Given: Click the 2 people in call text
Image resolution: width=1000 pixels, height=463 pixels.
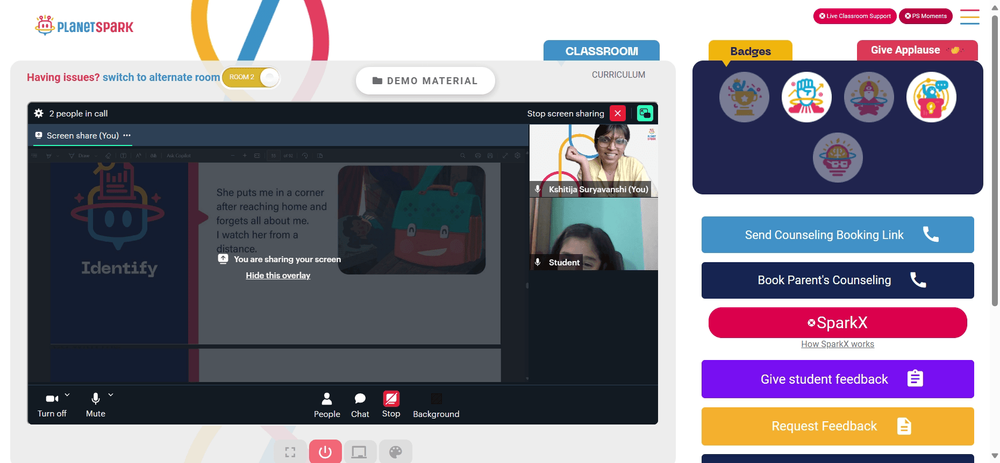Looking at the screenshot, I should (78, 114).
